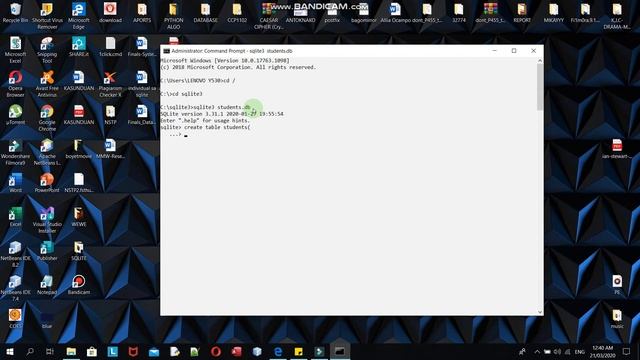Image resolution: width=640 pixels, height=360 pixels.
Task: Select the MMW-Rese Word document
Action: 110,149
